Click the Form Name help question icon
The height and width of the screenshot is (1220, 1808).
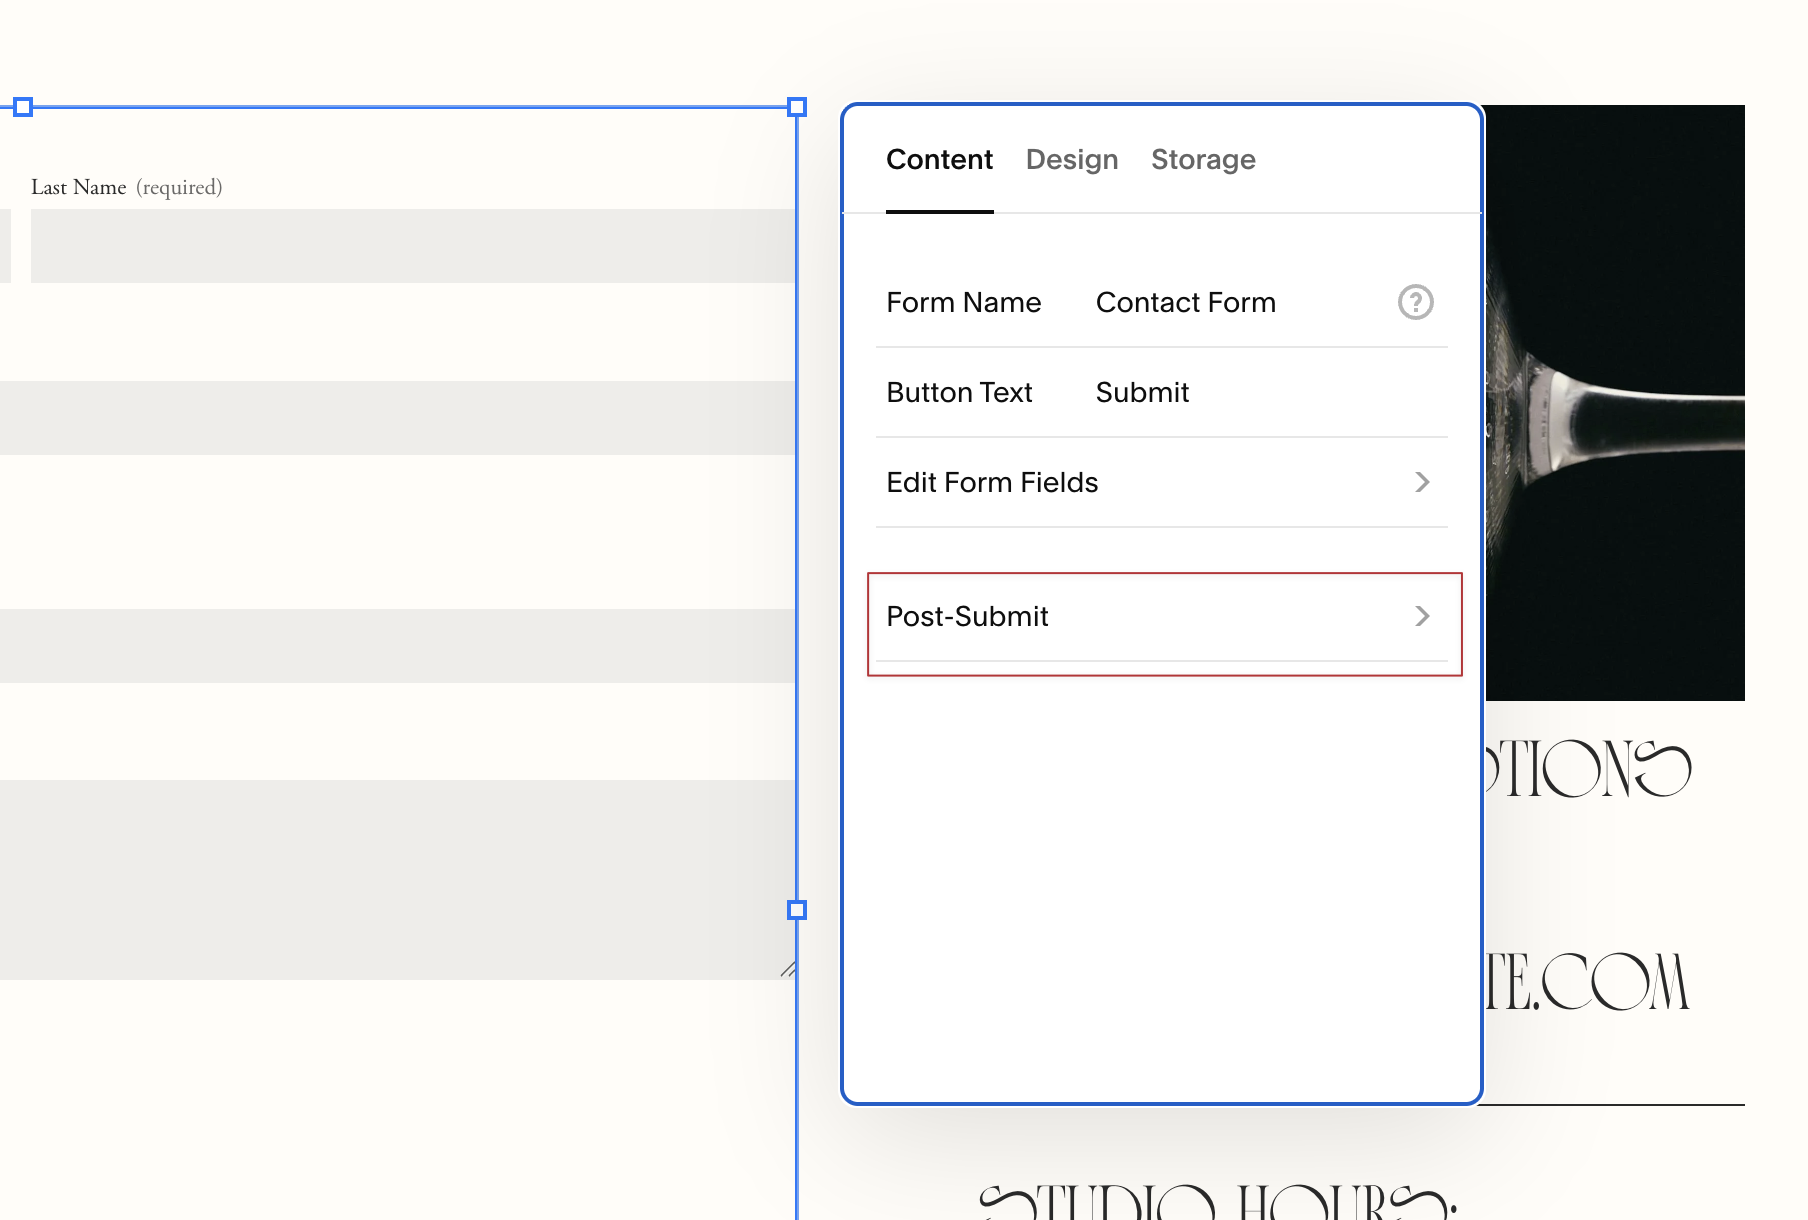[x=1415, y=302]
